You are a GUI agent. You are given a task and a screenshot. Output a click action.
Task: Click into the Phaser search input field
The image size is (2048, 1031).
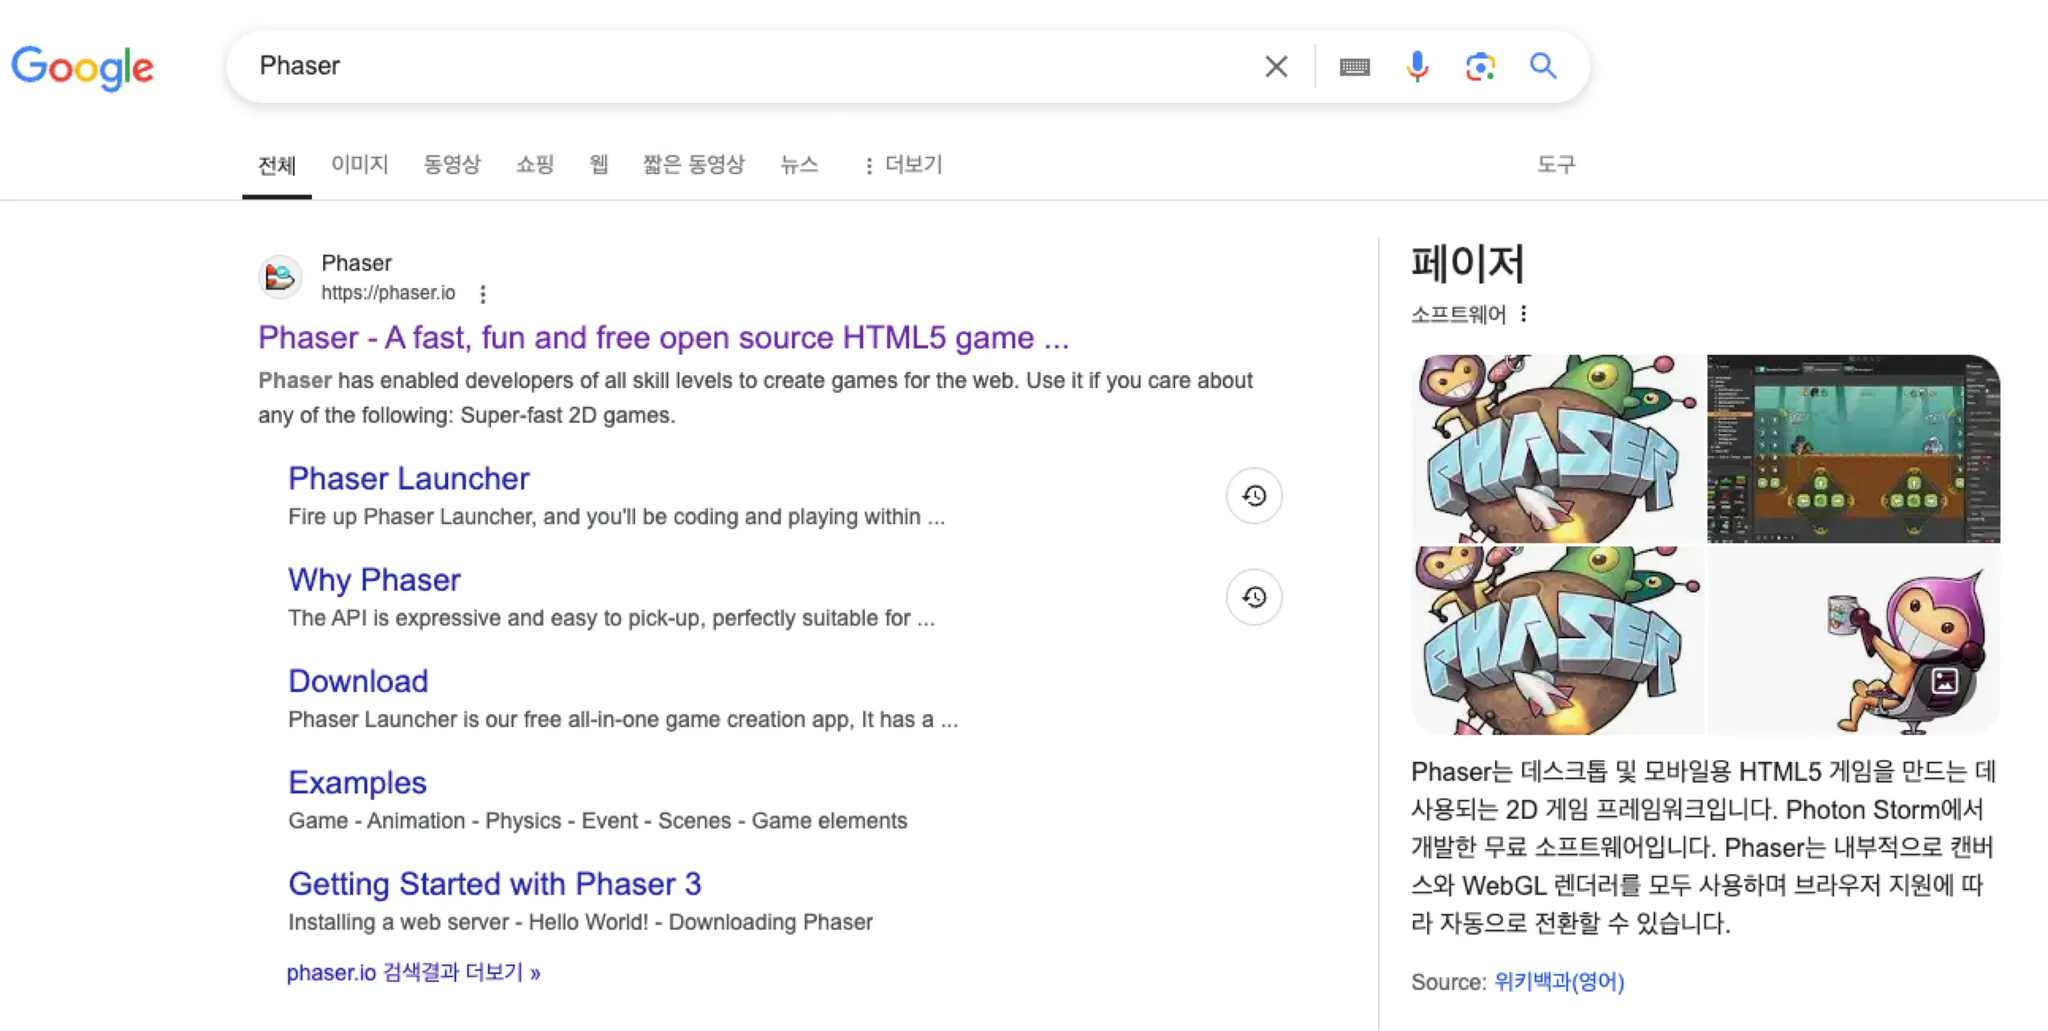[x=740, y=66]
